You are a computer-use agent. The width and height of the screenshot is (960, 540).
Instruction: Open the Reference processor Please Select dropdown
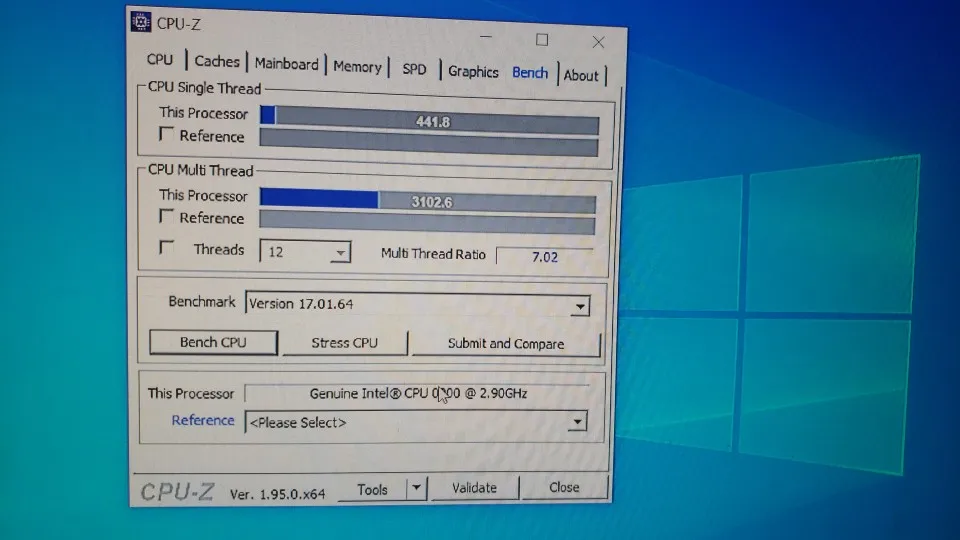[x=416, y=422]
